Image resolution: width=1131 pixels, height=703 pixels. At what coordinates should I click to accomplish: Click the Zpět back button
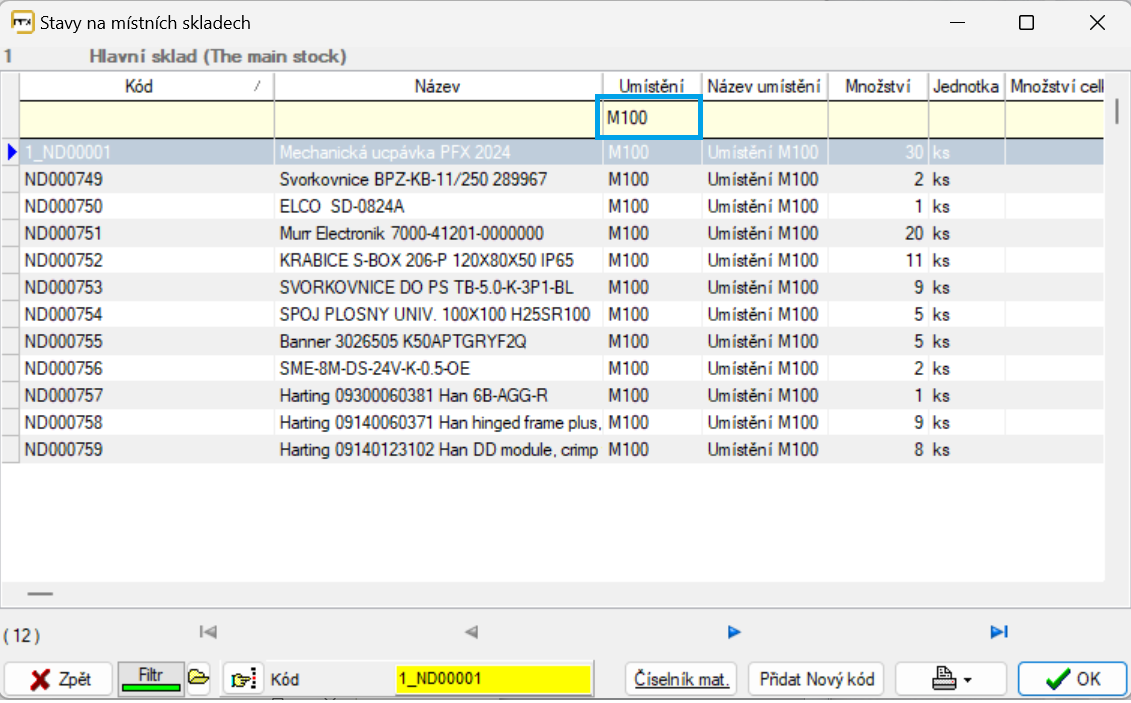point(59,679)
